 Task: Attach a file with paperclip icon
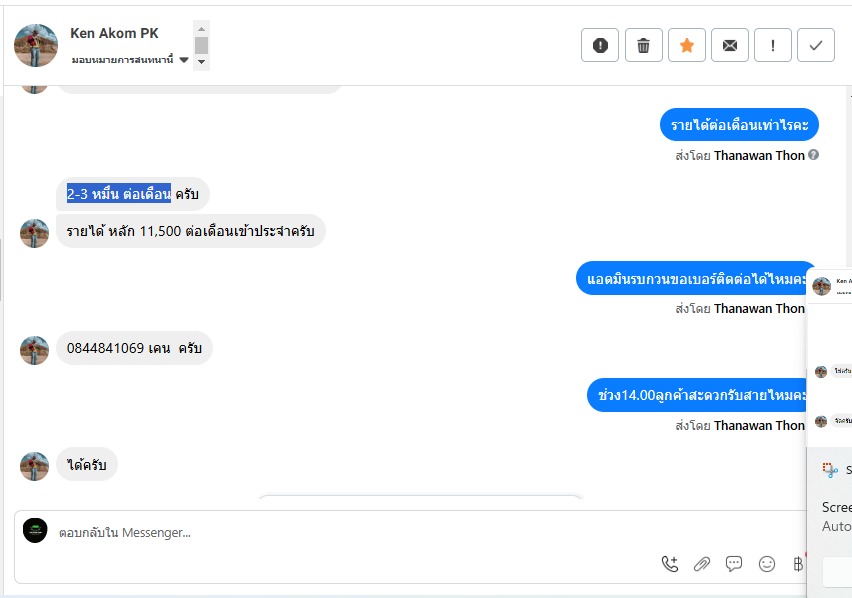point(702,564)
